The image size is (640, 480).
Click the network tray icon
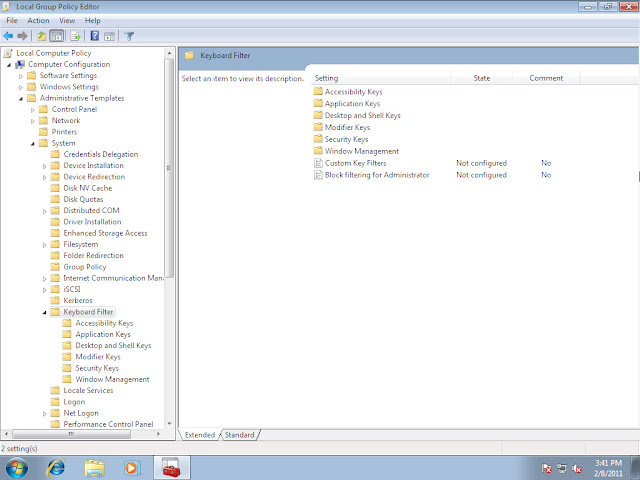[562, 469]
